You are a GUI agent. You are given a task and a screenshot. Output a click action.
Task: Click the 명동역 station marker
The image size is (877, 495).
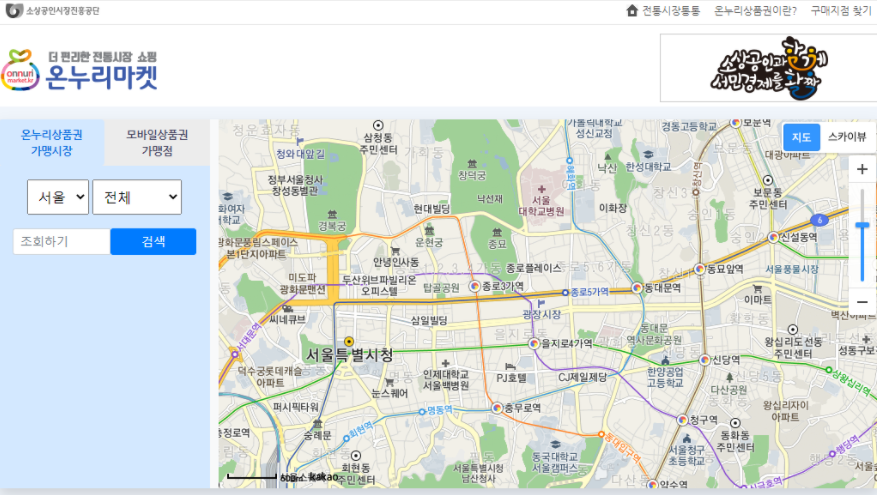422,412
